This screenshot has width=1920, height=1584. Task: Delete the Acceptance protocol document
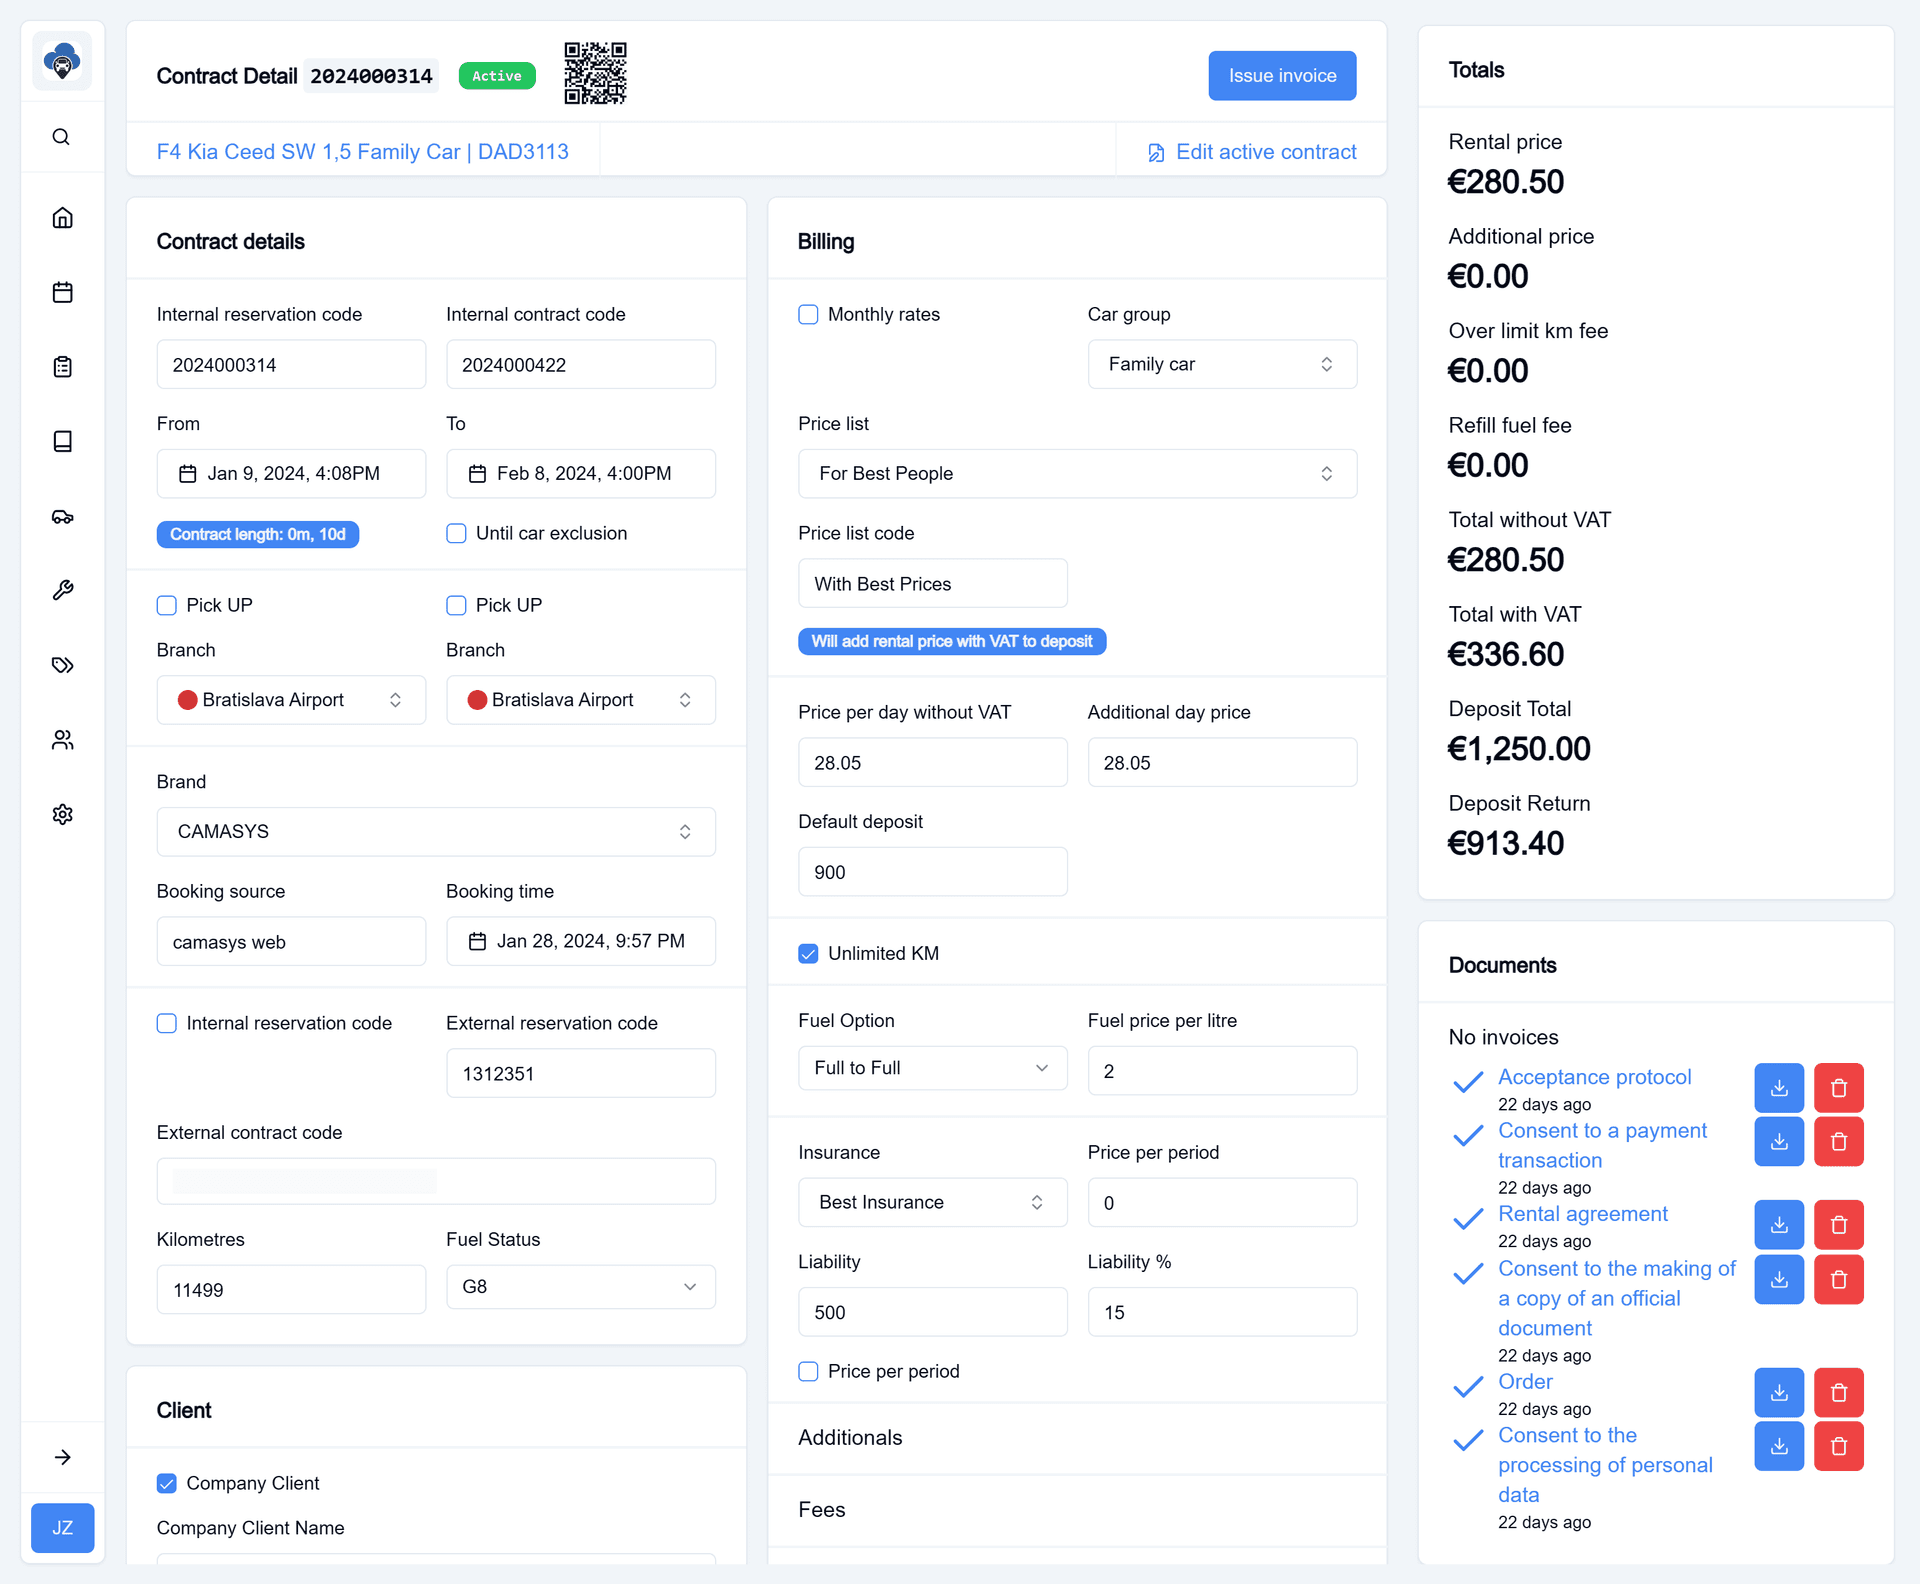coord(1839,1088)
